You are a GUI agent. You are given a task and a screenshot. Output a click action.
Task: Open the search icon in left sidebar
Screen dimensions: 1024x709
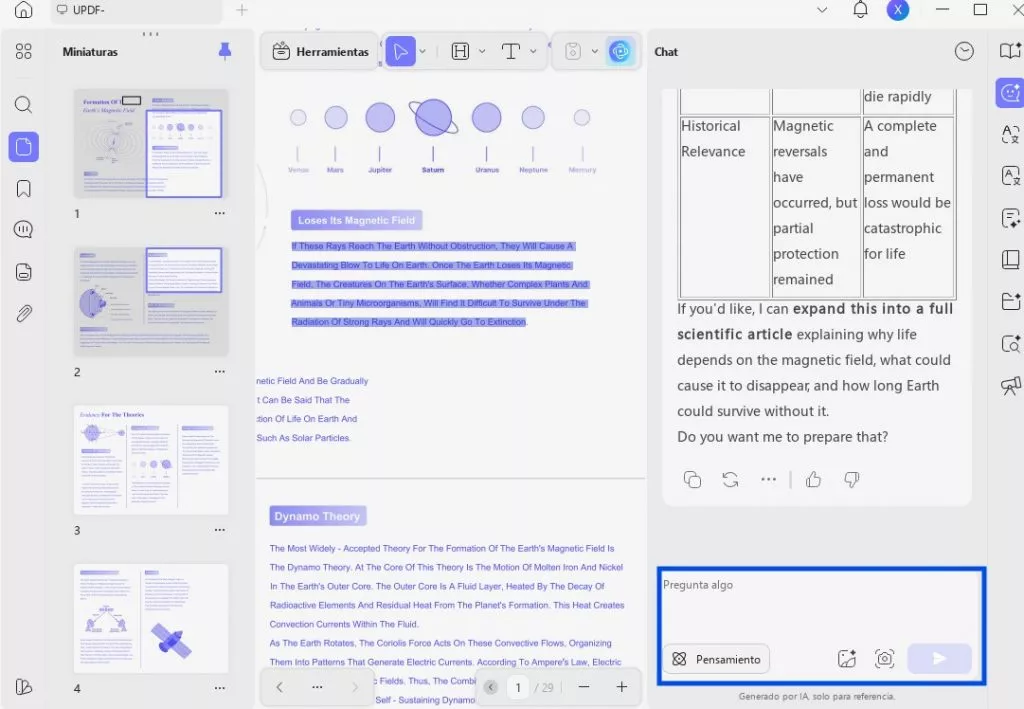pyautogui.click(x=24, y=104)
